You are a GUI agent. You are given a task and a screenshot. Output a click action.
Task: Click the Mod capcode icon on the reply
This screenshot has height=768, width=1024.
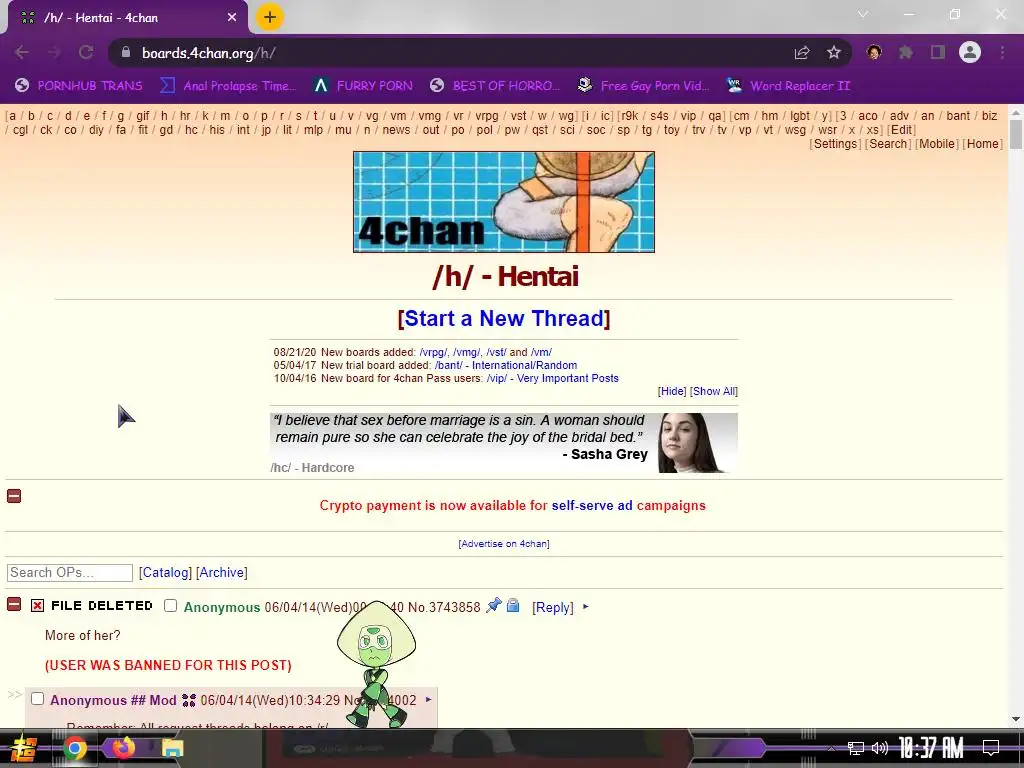click(x=189, y=700)
